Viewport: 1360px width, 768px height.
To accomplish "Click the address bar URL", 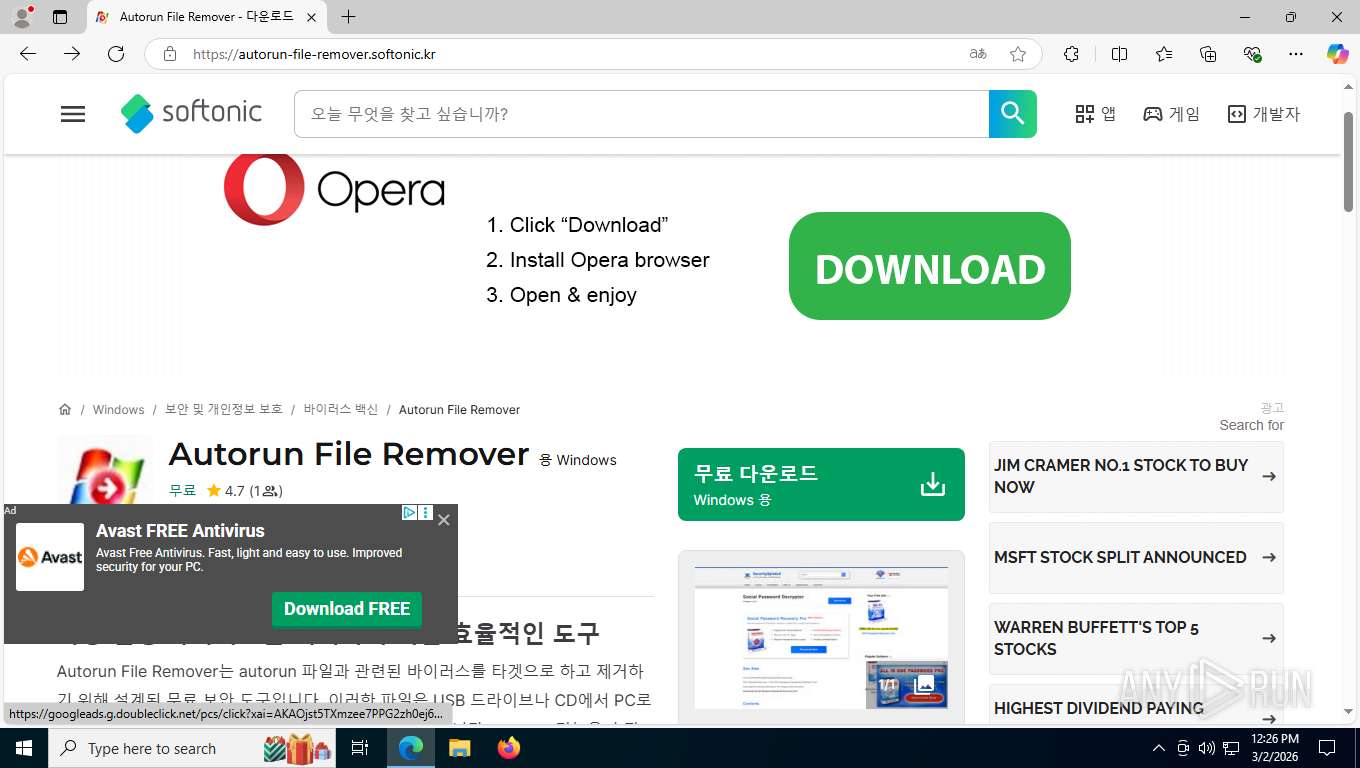I will [x=314, y=54].
